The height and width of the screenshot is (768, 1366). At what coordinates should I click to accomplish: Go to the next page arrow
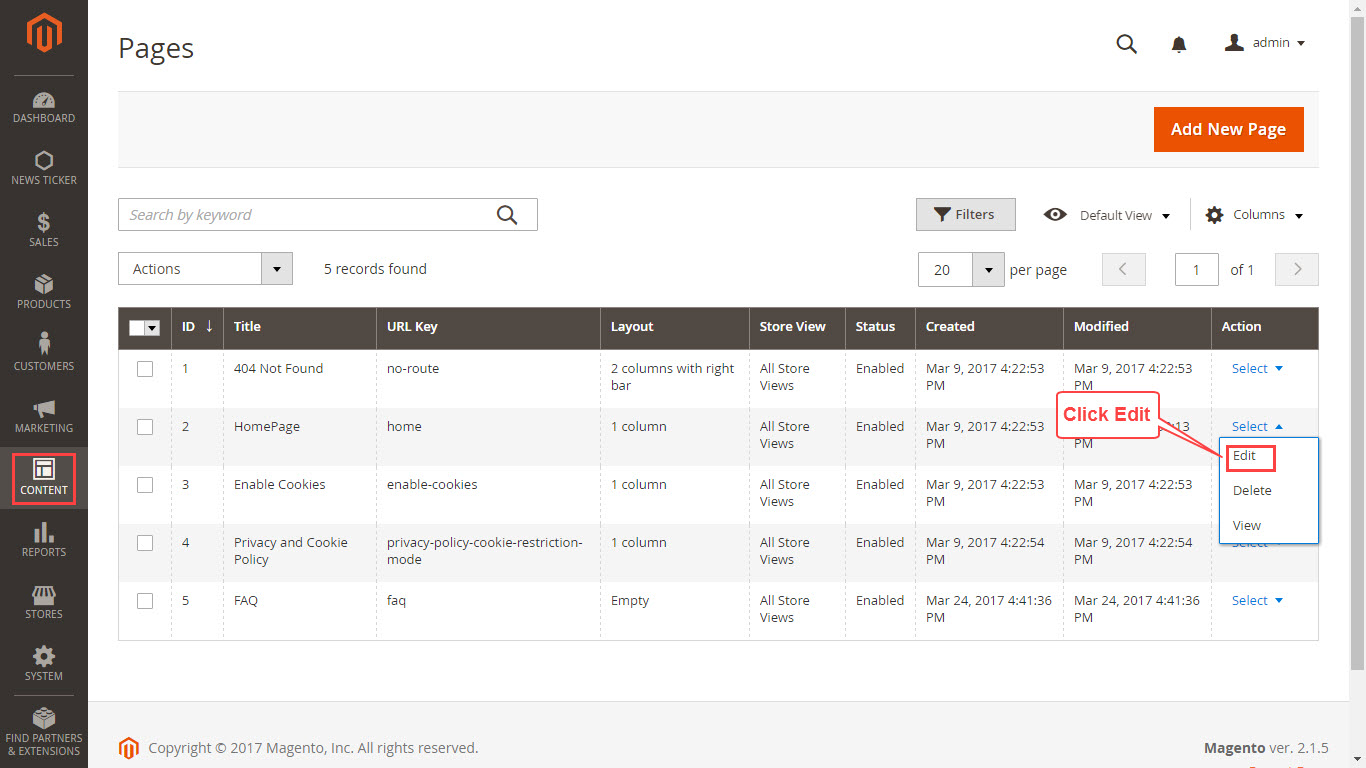pos(1297,269)
